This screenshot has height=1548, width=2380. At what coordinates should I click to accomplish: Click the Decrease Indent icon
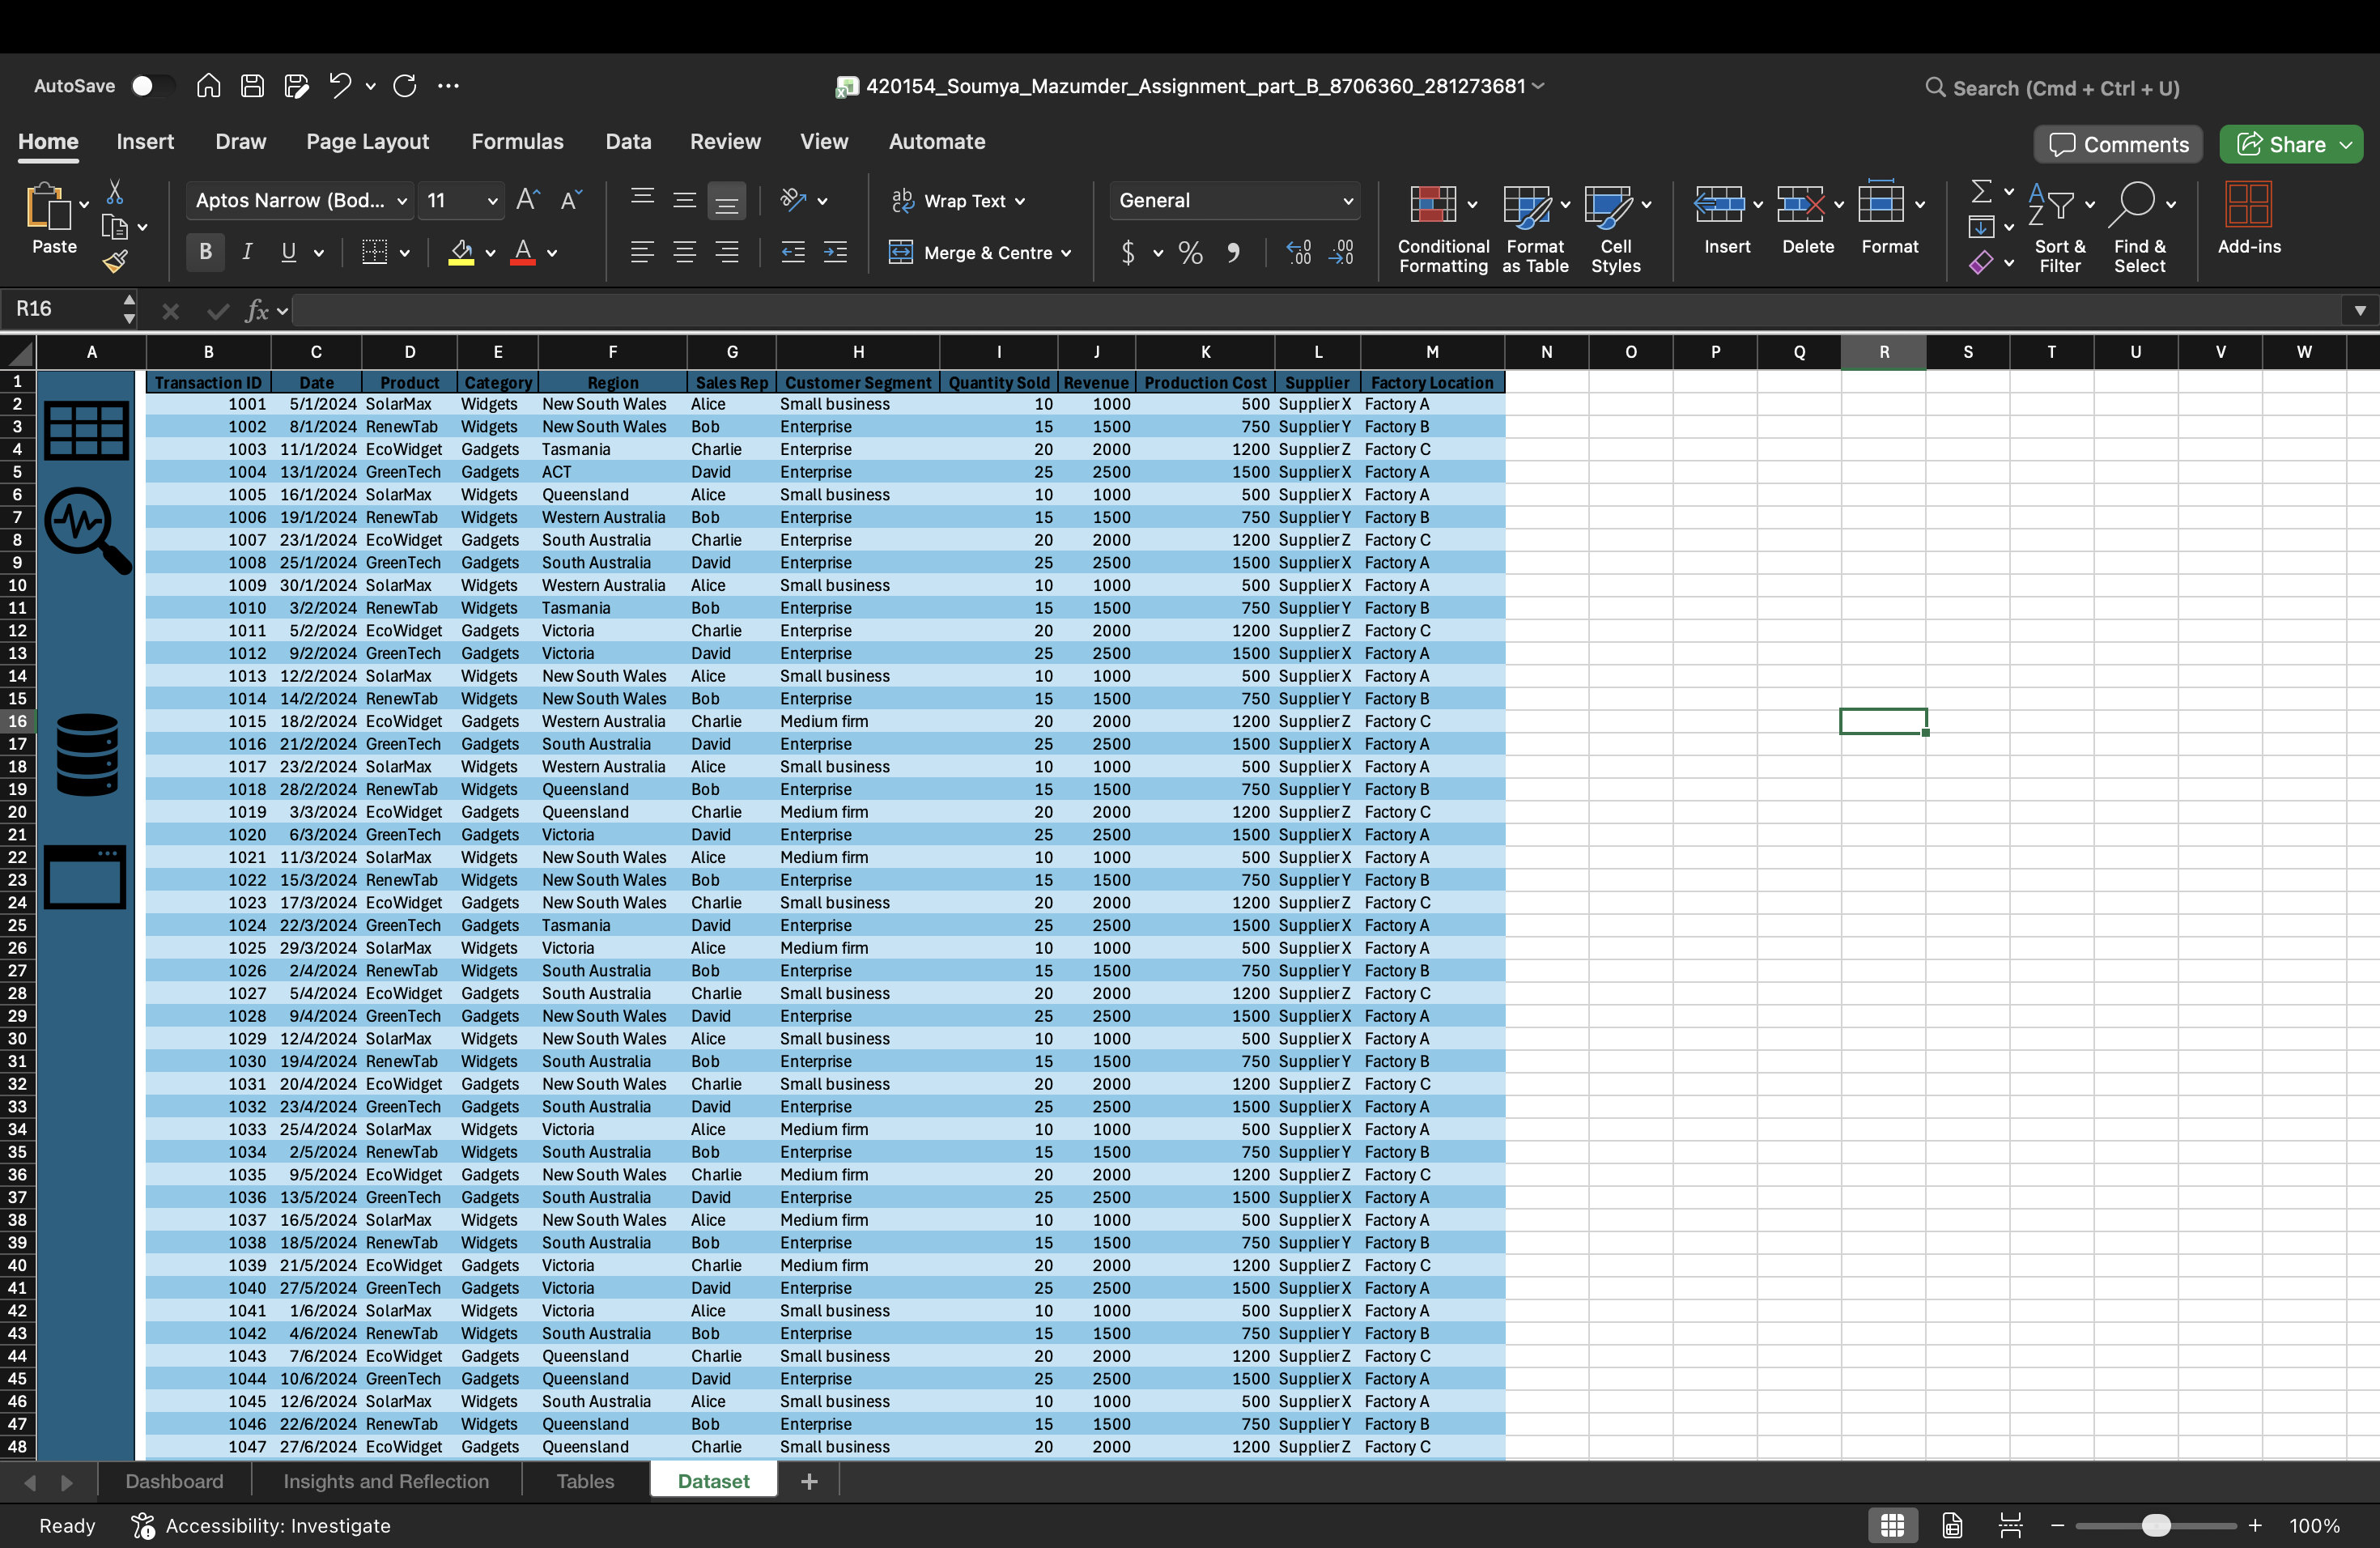(x=793, y=252)
